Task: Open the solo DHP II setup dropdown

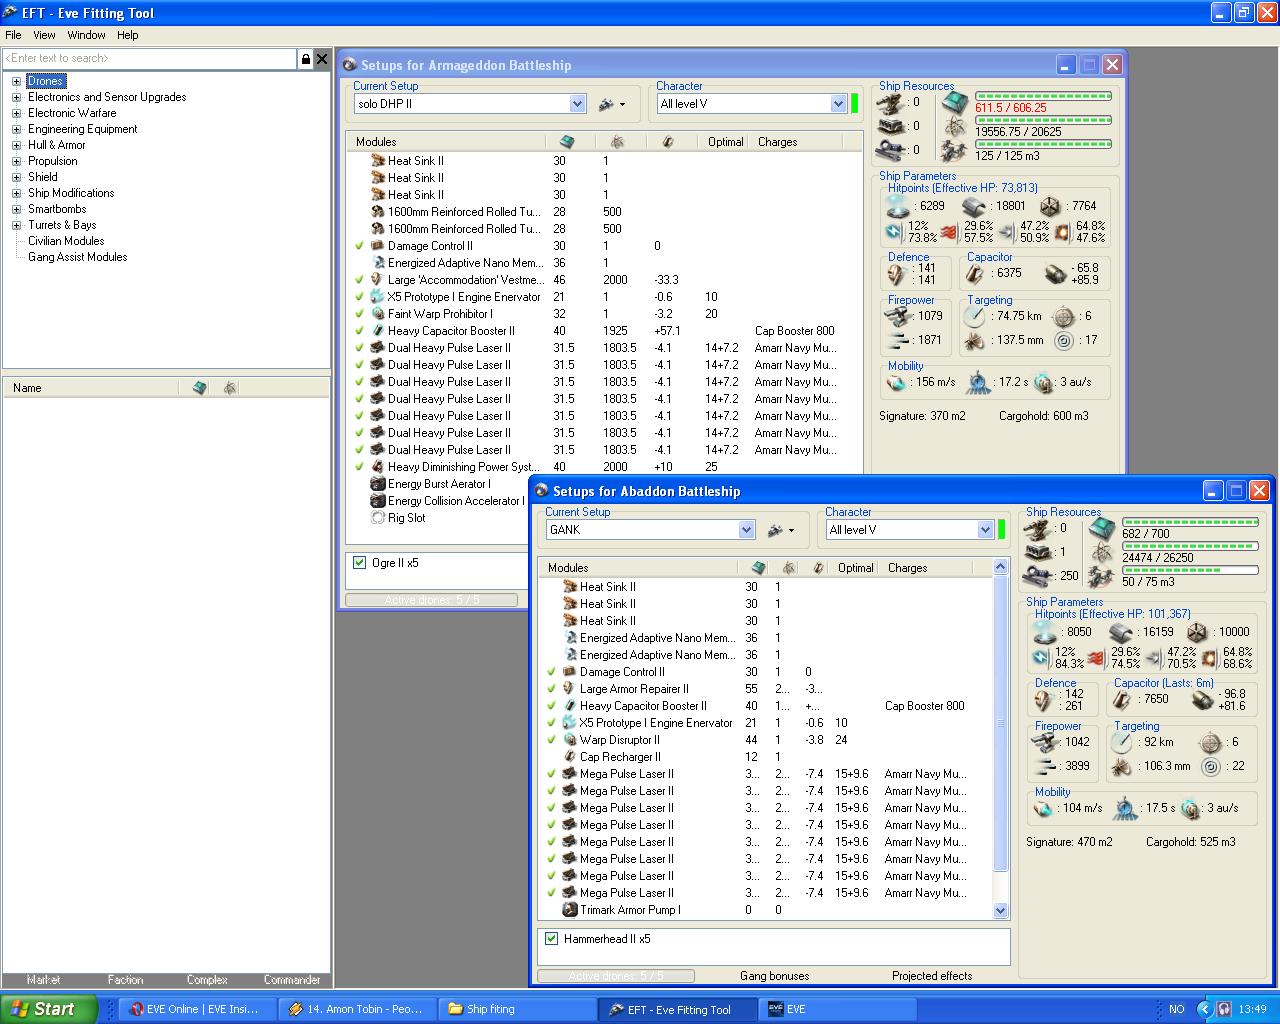Action: click(x=577, y=104)
